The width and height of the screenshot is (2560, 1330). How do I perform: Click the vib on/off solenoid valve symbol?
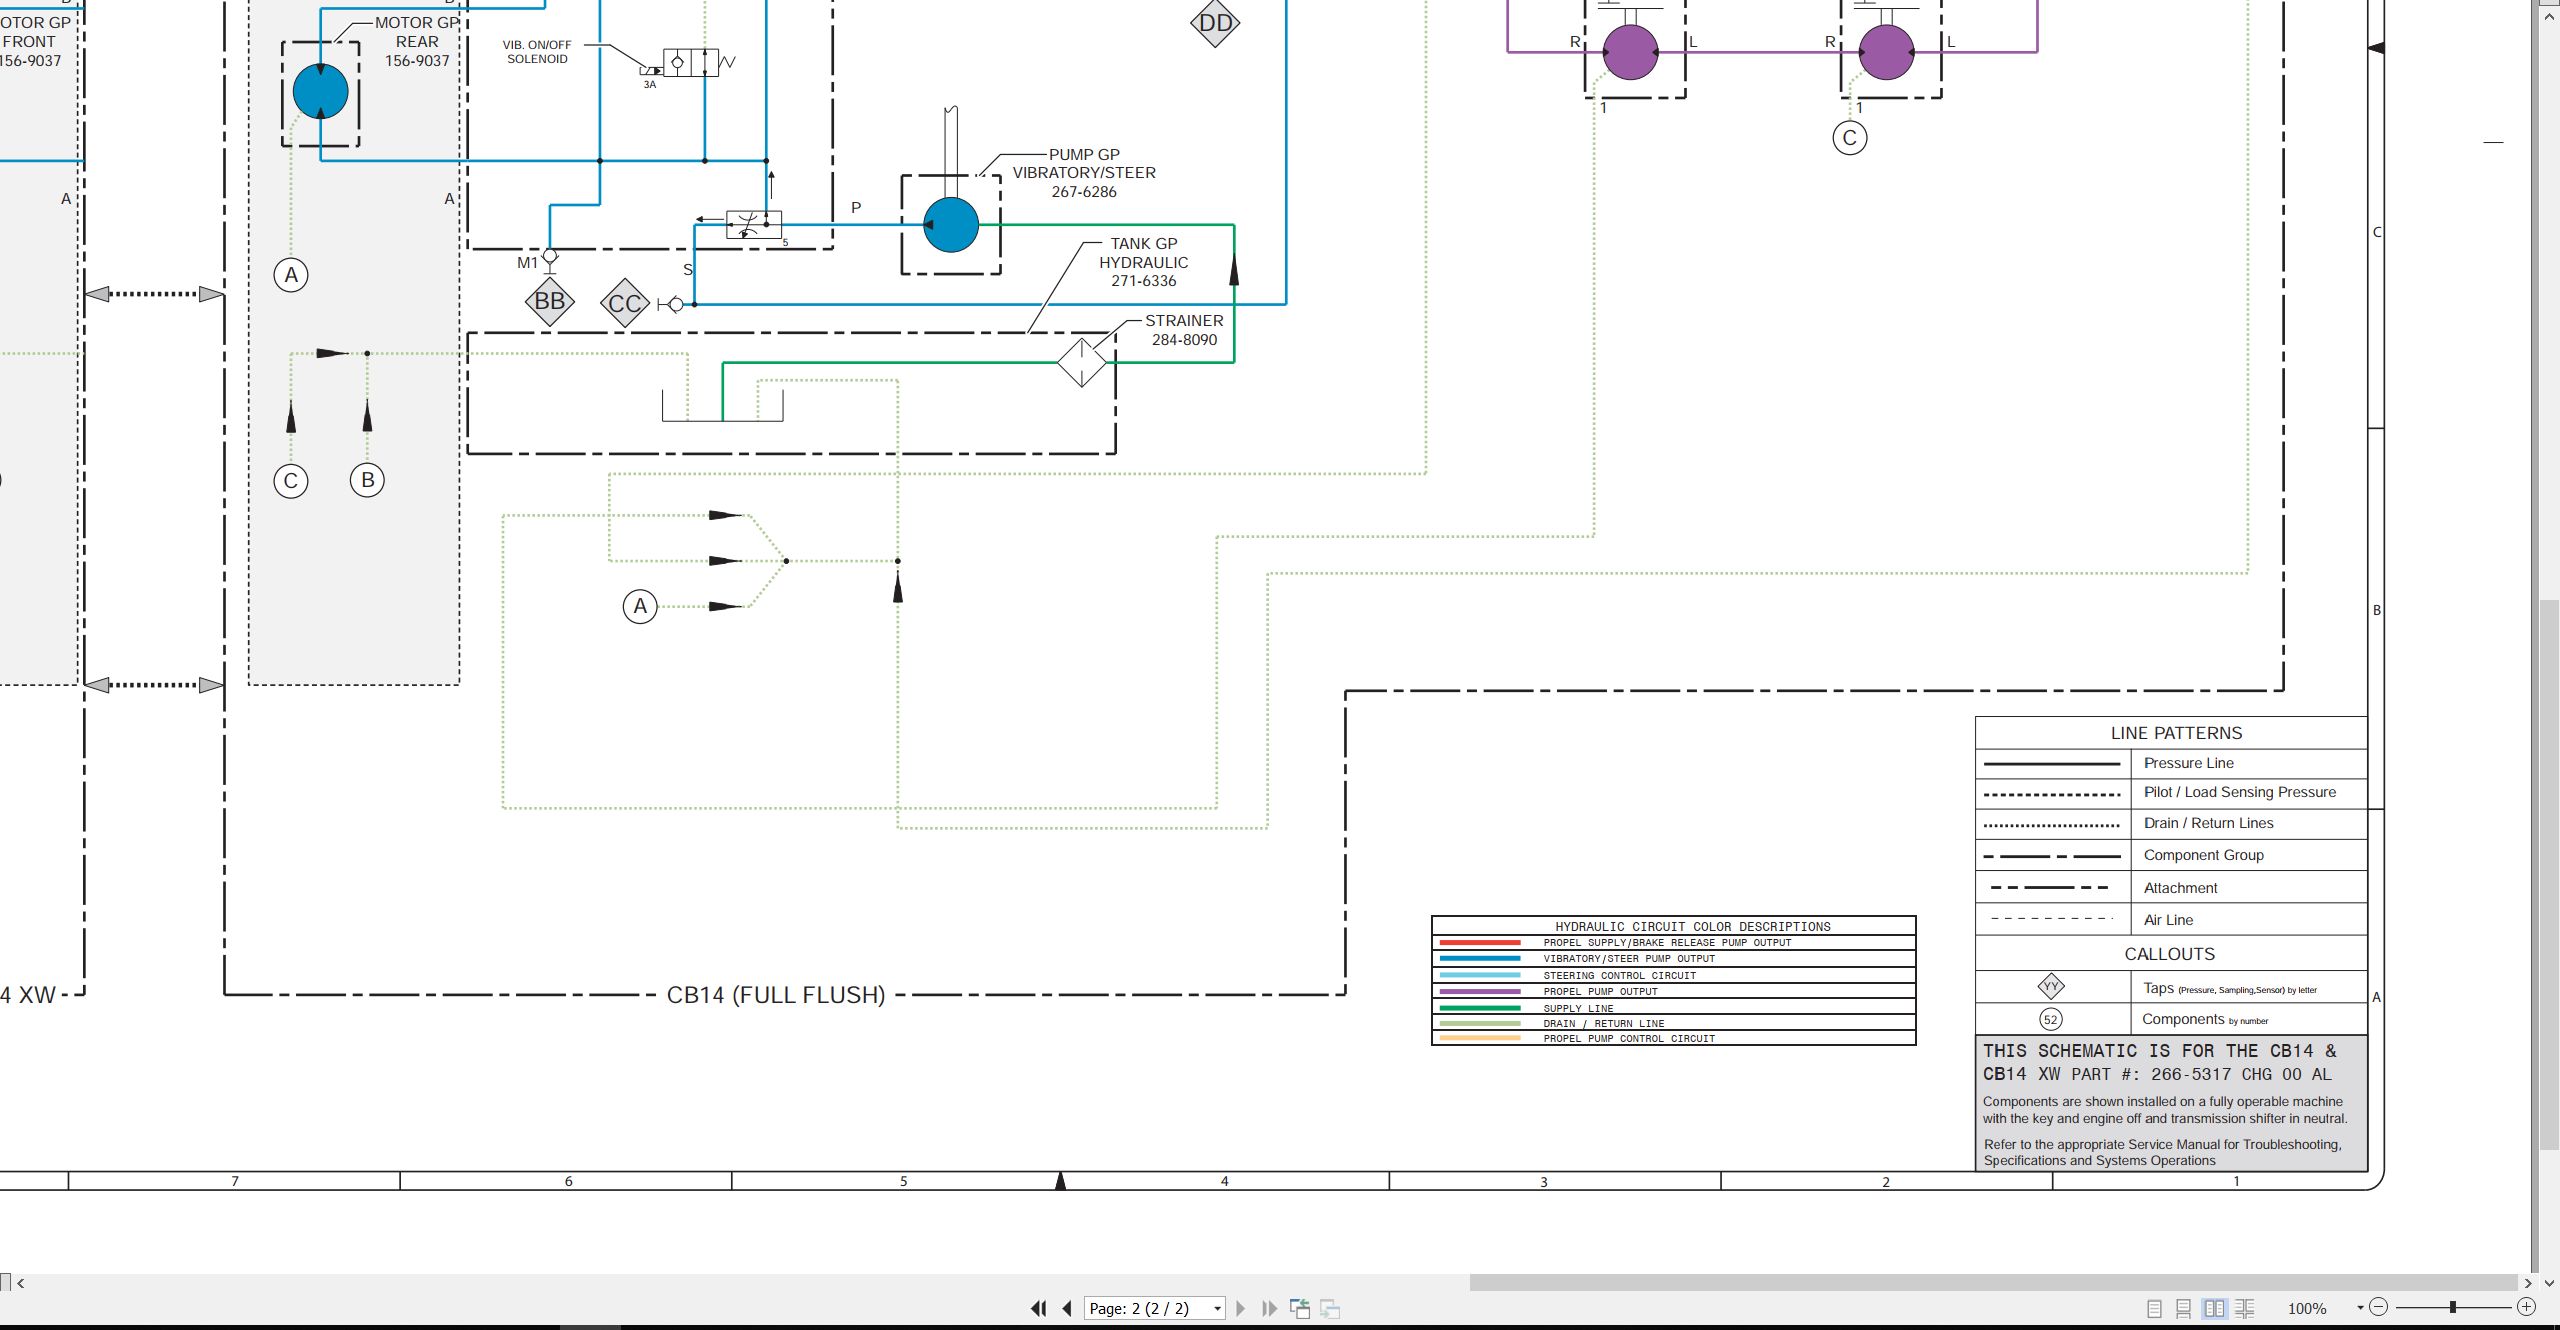(x=691, y=63)
